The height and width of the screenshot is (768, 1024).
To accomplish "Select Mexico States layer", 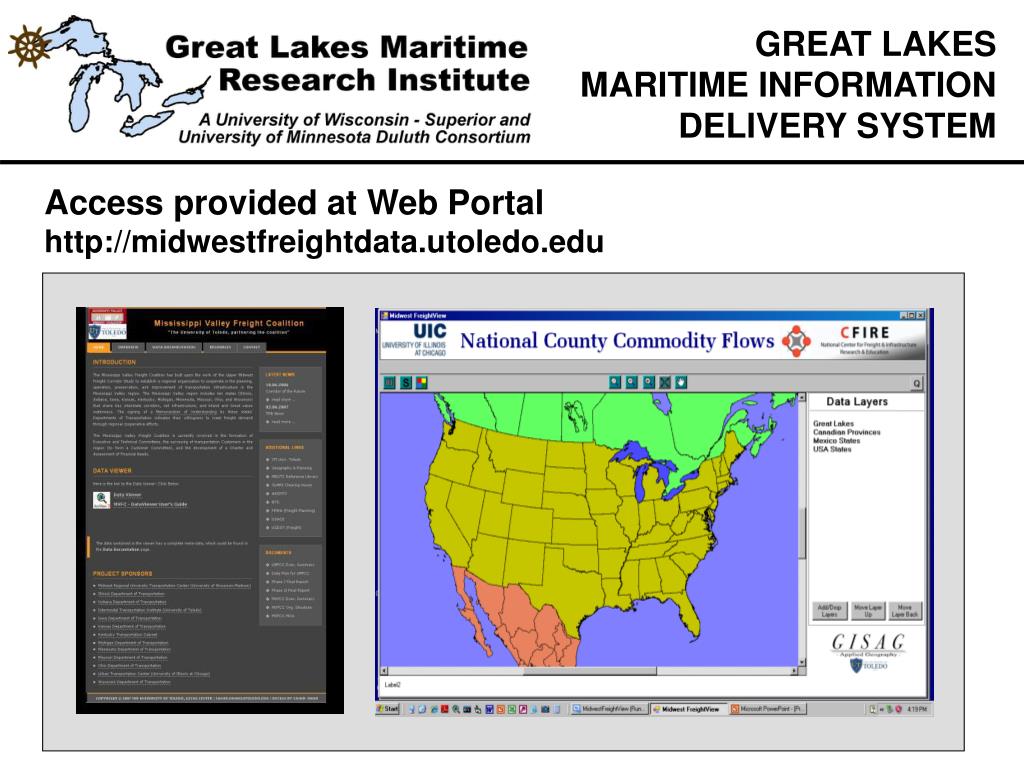I will [x=836, y=440].
